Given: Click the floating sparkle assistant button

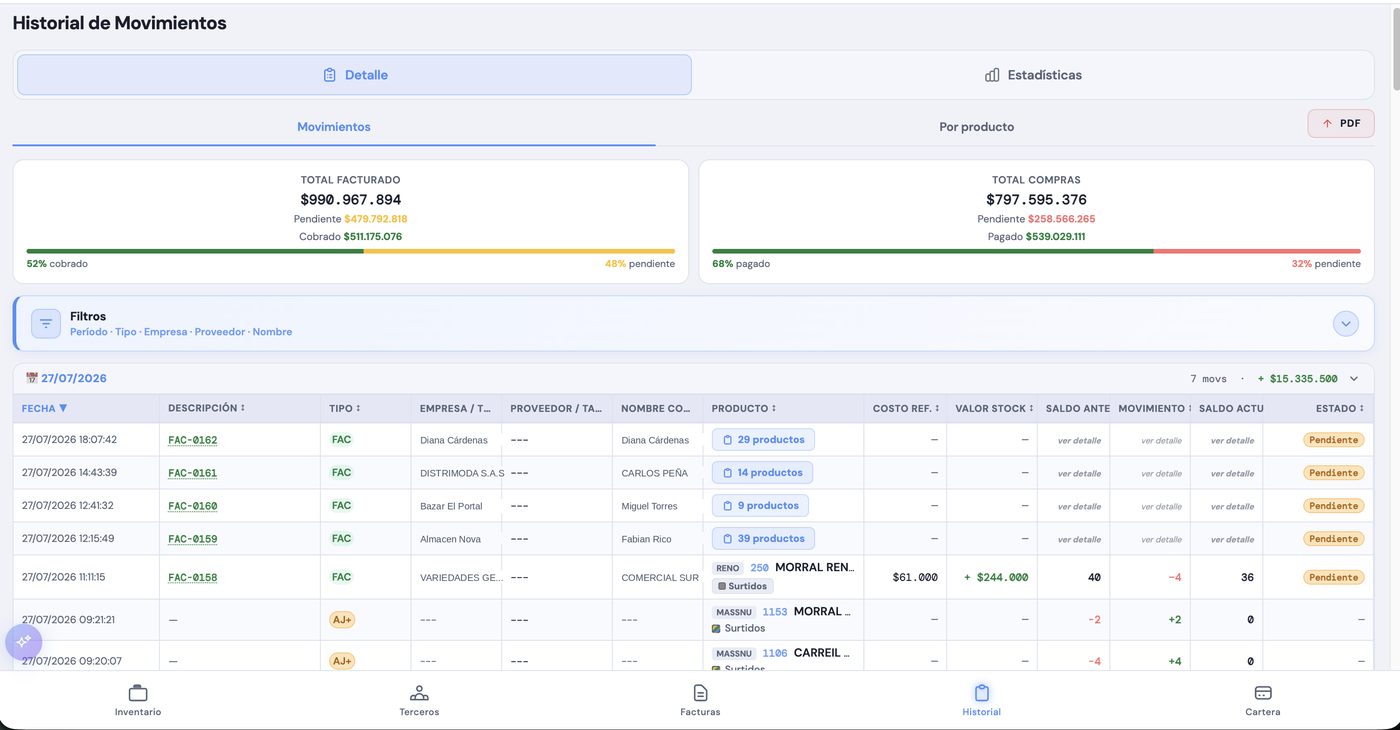Looking at the screenshot, I should tap(23, 641).
